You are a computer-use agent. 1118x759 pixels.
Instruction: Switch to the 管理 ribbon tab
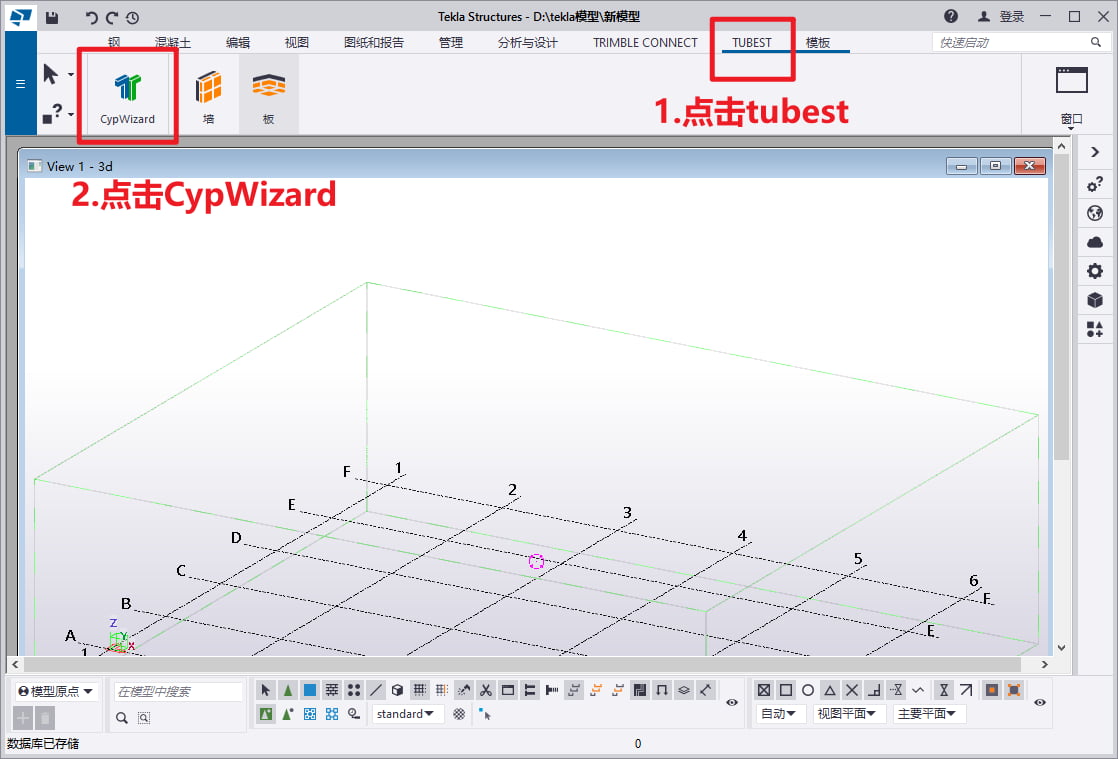coord(451,43)
